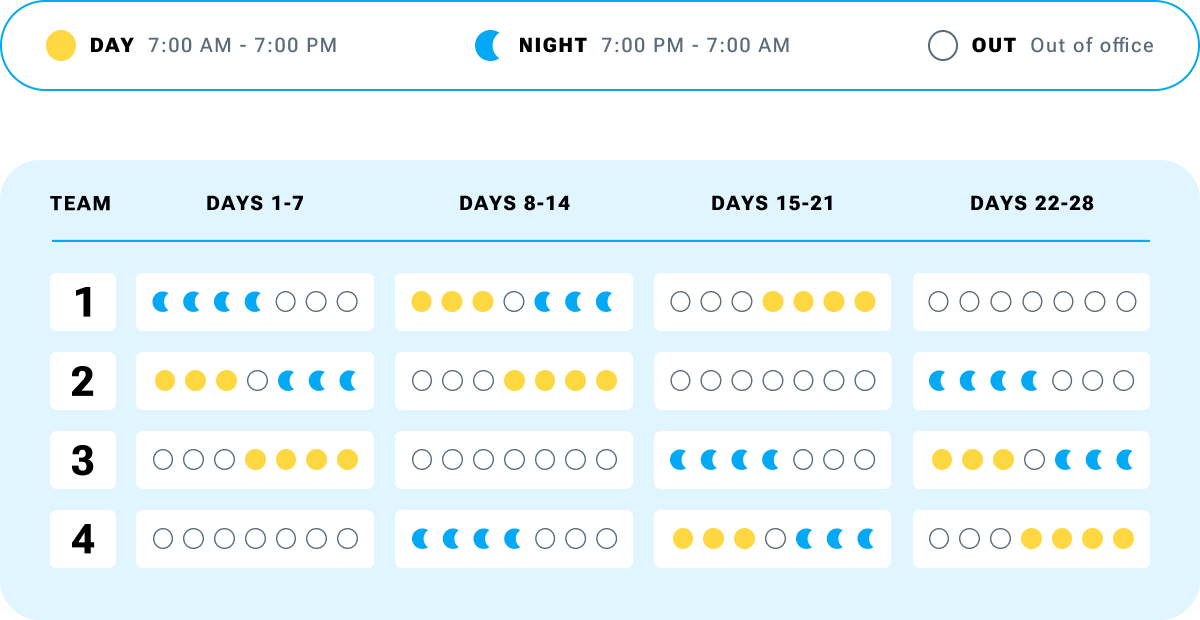Click the "Out of office" legend text
Screen dimensions: 1200x620
[x=1091, y=46]
